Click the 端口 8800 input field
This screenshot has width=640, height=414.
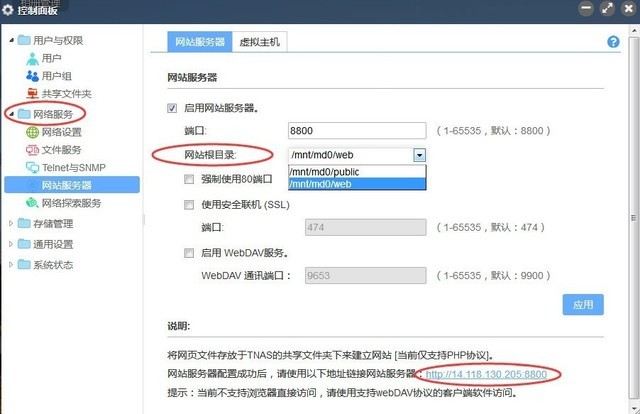pos(357,131)
